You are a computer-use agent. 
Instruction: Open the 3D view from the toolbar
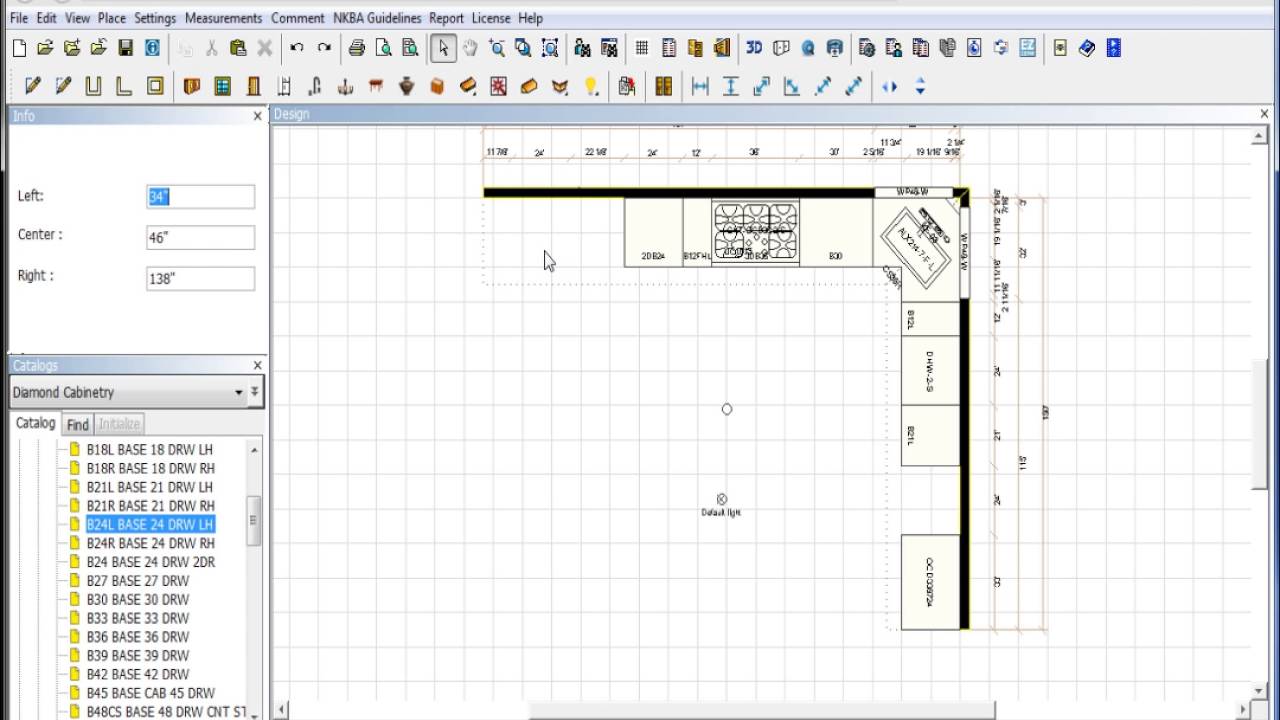754,48
